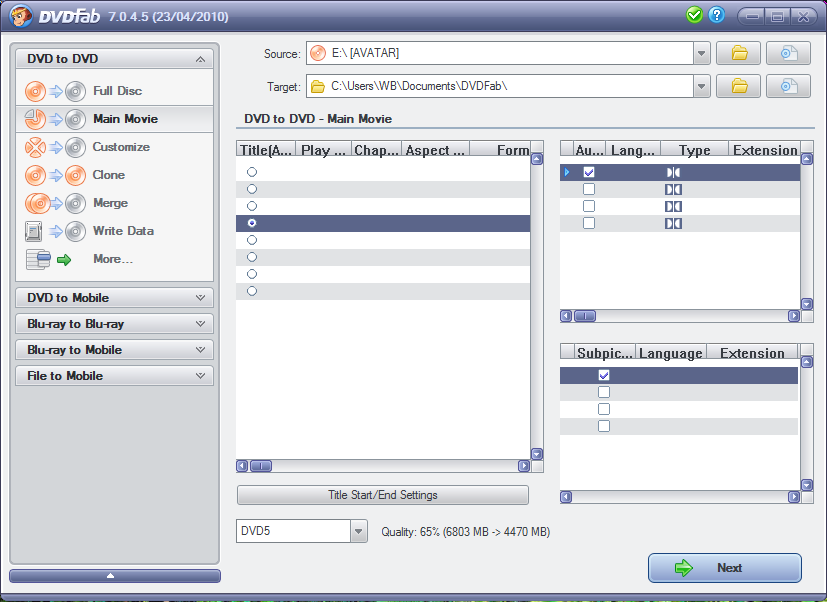827x602 pixels.
Task: Click the Merge discs icon
Action: point(55,203)
